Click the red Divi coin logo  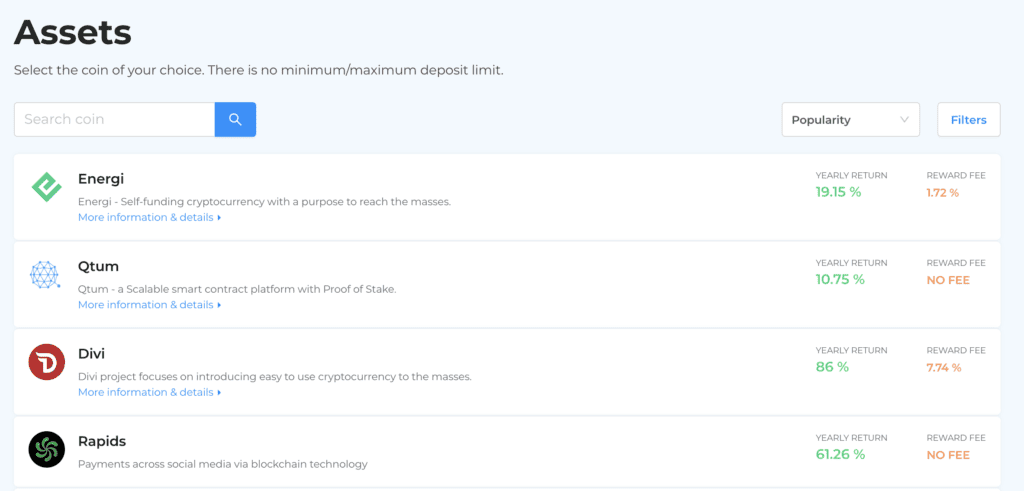[46, 362]
